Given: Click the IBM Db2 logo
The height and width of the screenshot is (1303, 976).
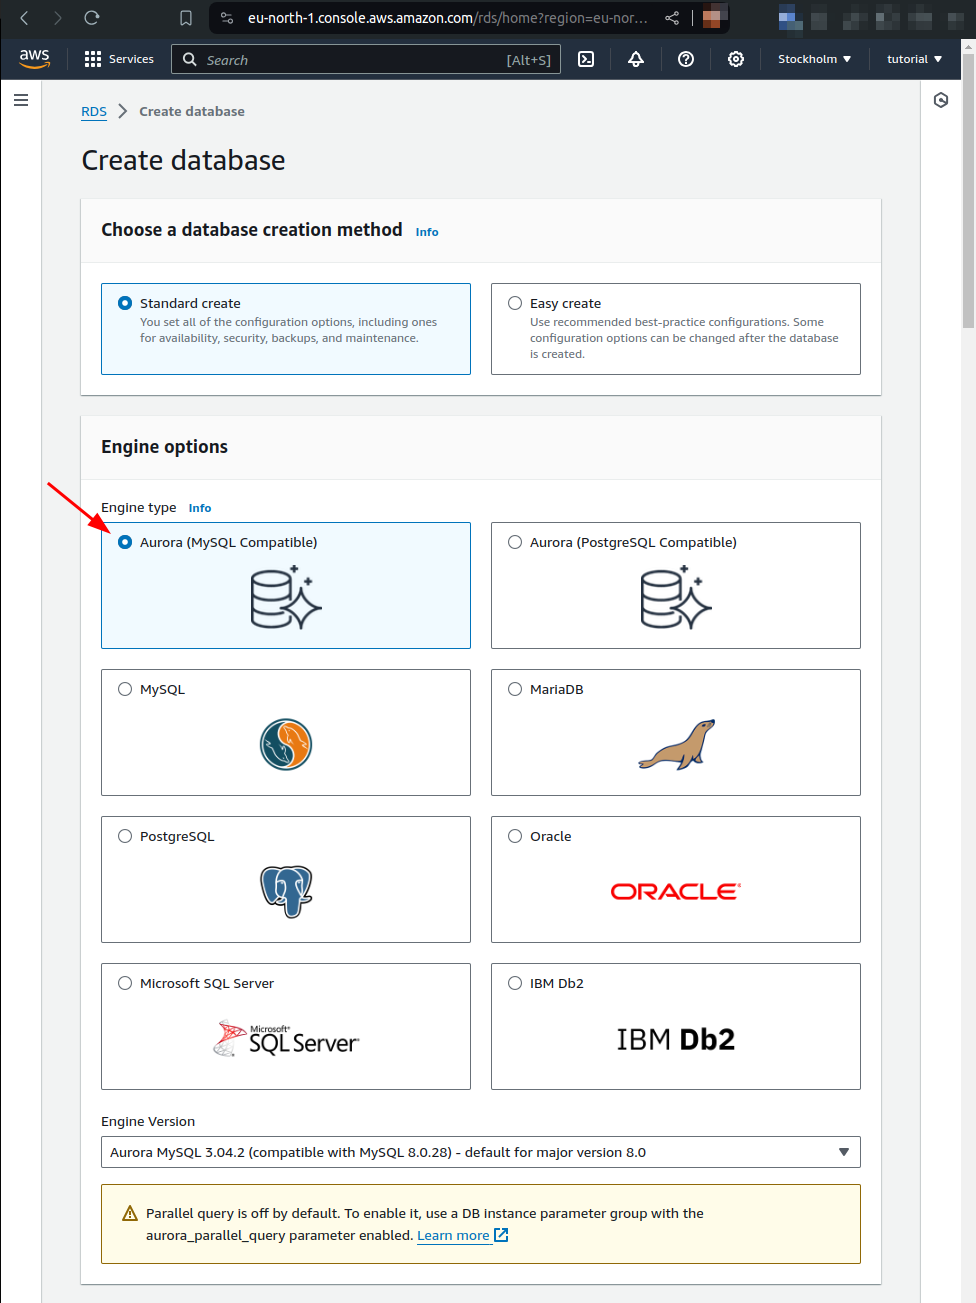Looking at the screenshot, I should tap(676, 1039).
